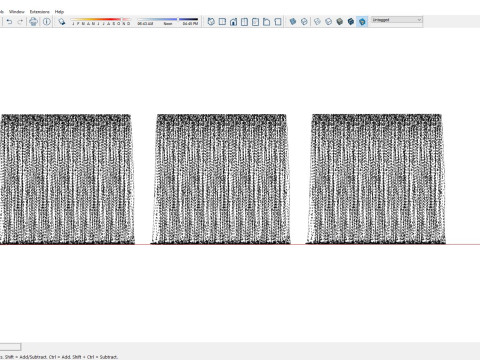
Task: Select the highlighted Monochrome style
Action: 362,22
